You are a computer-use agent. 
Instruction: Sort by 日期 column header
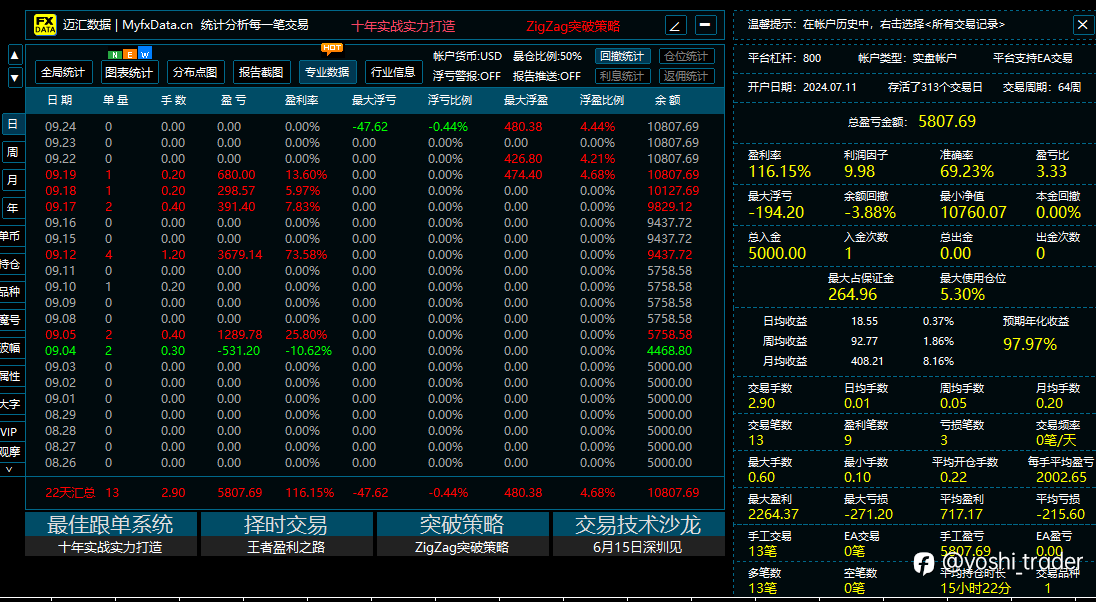(x=60, y=100)
